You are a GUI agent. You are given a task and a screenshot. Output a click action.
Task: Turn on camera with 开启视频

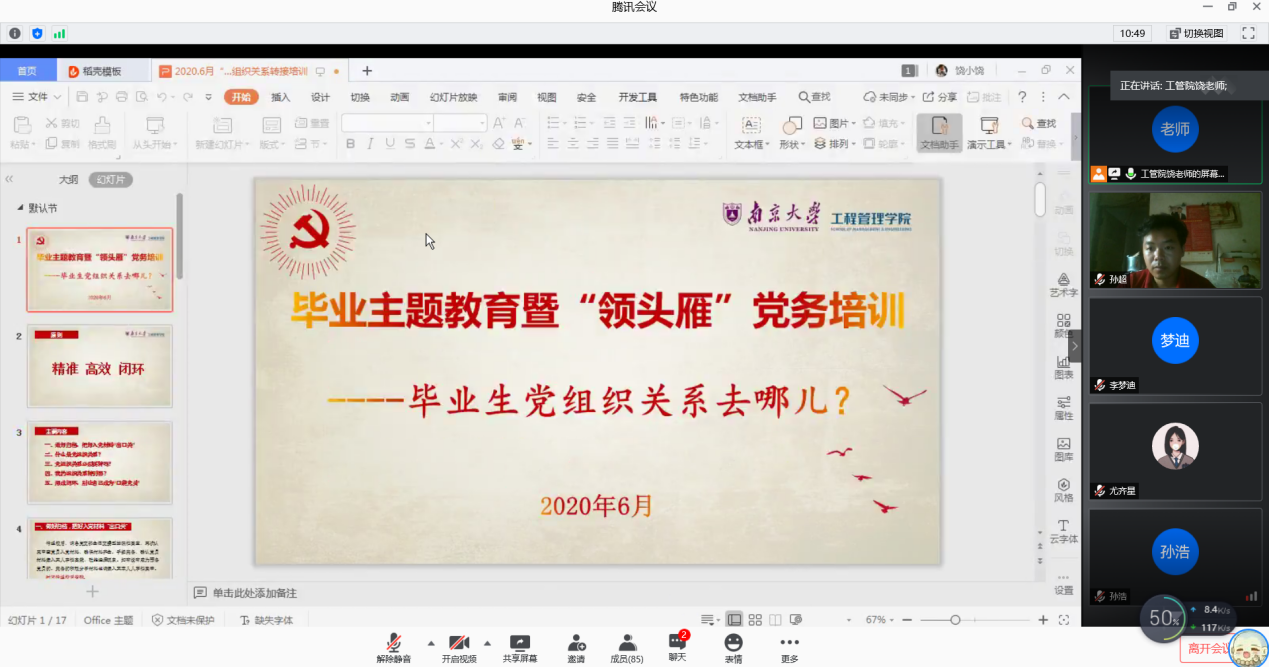pos(459,643)
